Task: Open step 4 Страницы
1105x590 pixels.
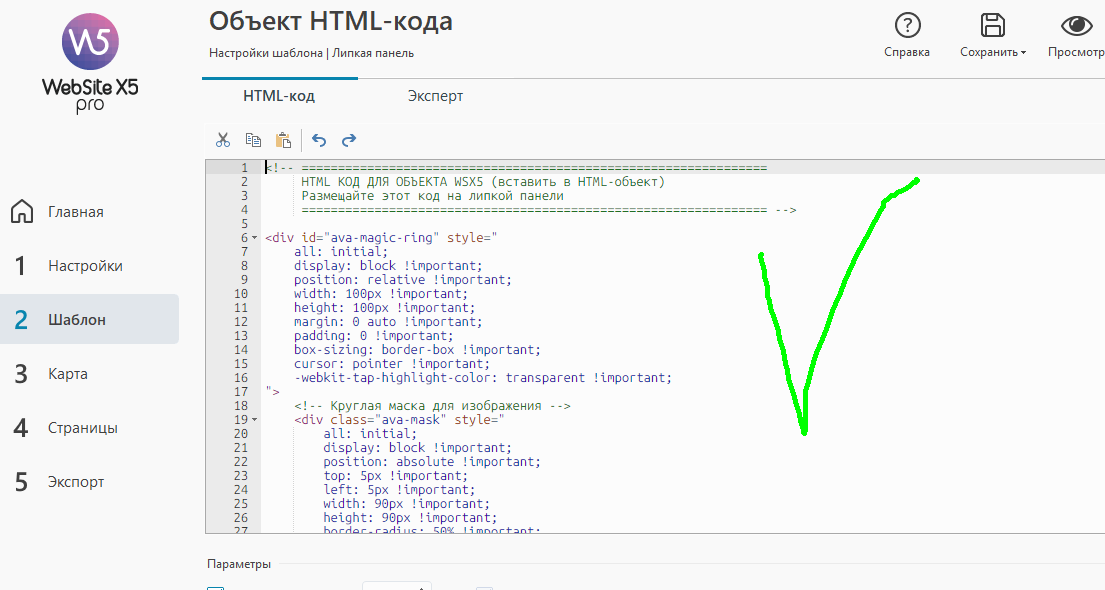Action: (x=82, y=428)
